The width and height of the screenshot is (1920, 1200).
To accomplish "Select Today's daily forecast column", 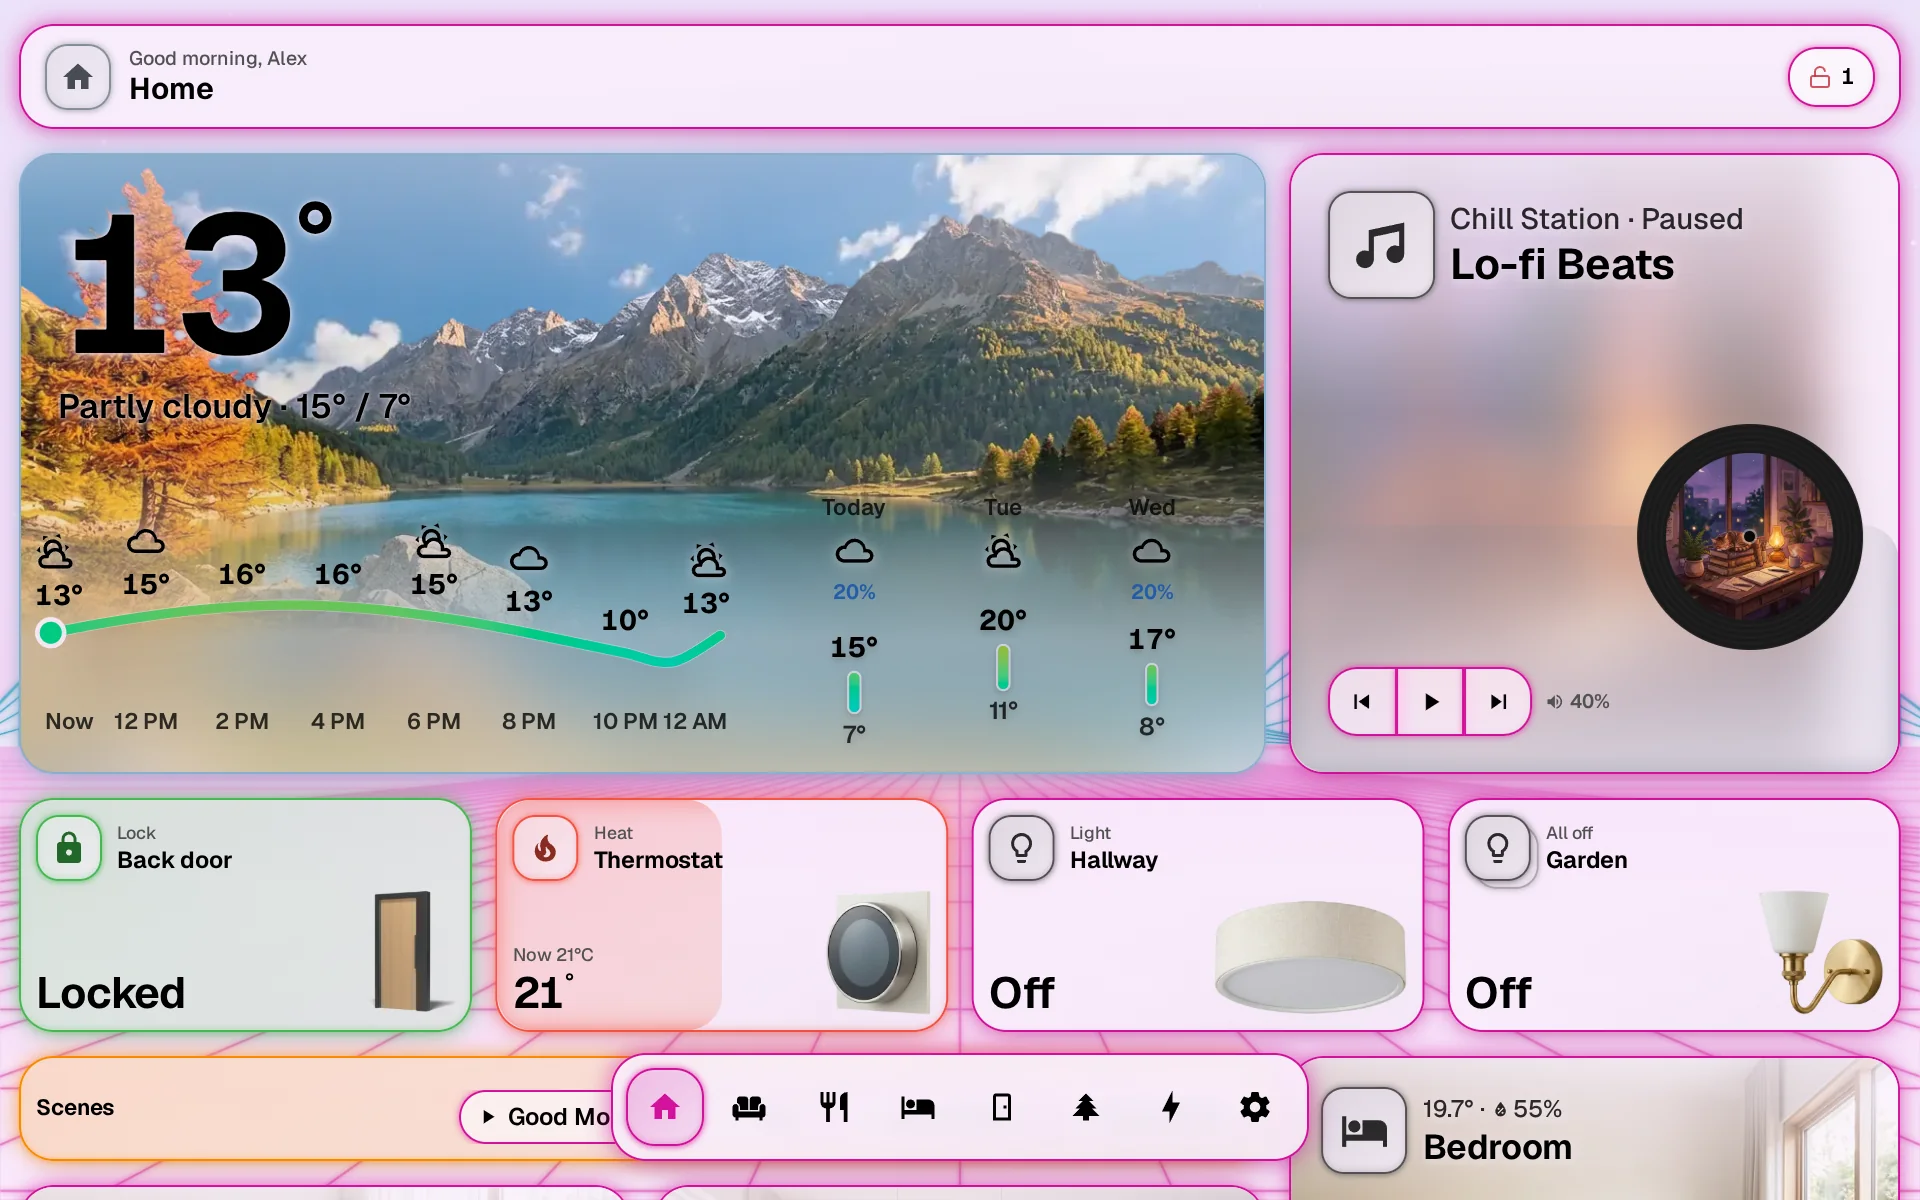I will 854,620.
